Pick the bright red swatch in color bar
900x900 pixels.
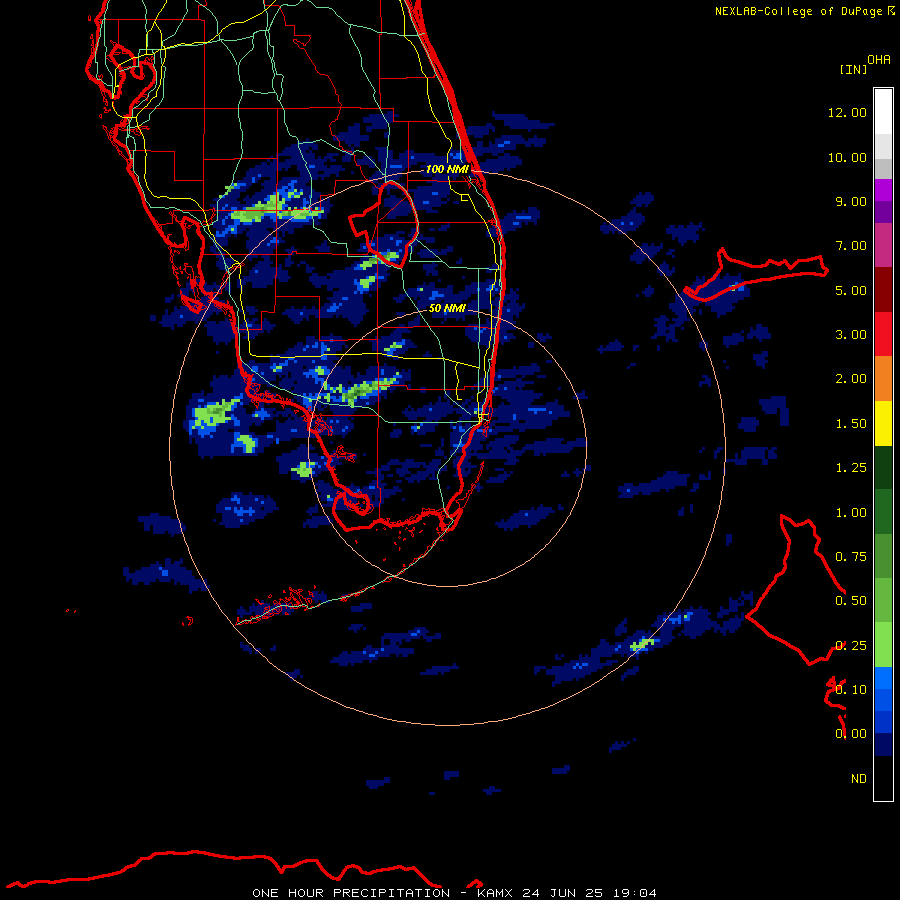click(883, 335)
